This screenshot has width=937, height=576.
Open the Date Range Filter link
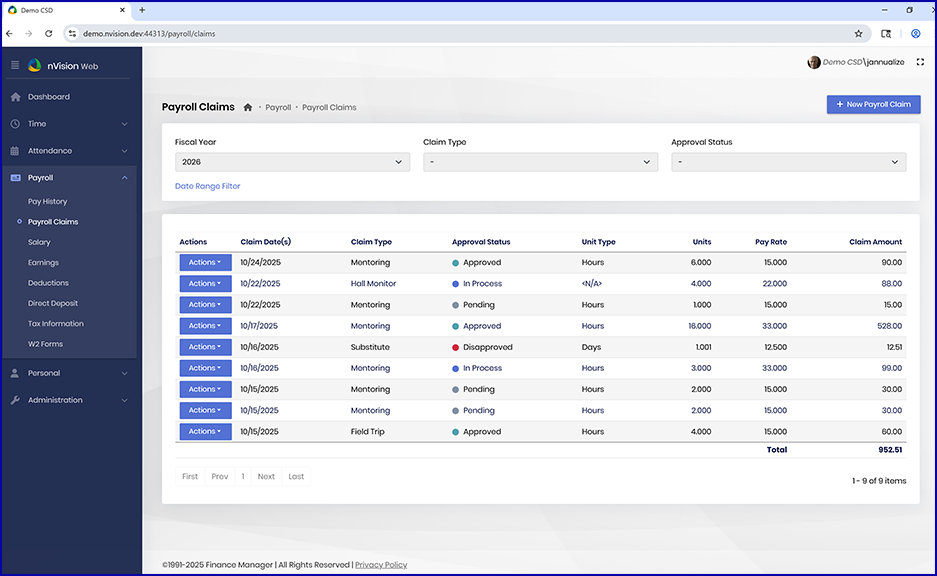[207, 186]
